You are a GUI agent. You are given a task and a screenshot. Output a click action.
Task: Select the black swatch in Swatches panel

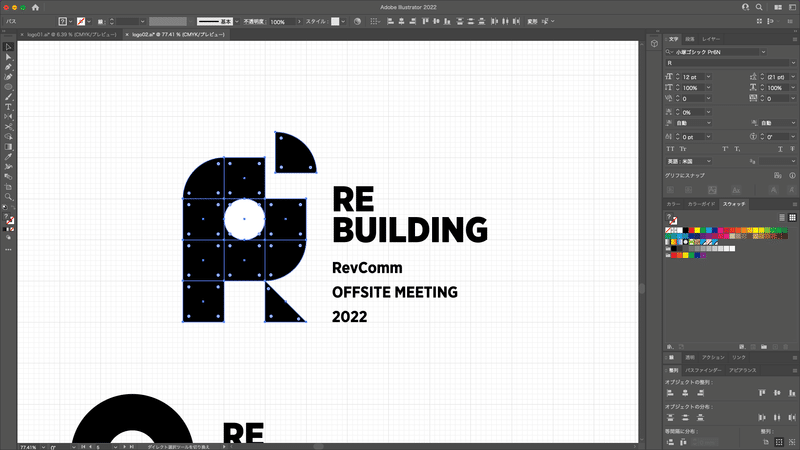[685, 230]
